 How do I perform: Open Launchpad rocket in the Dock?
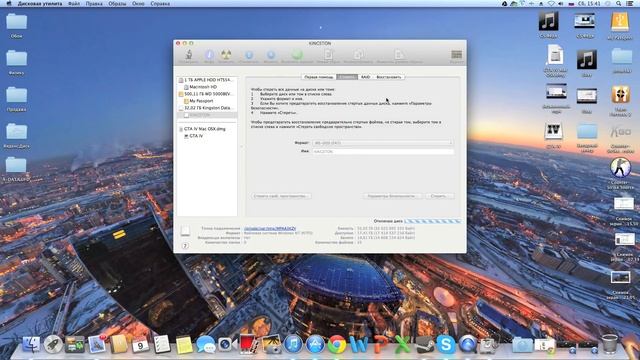(x=53, y=344)
